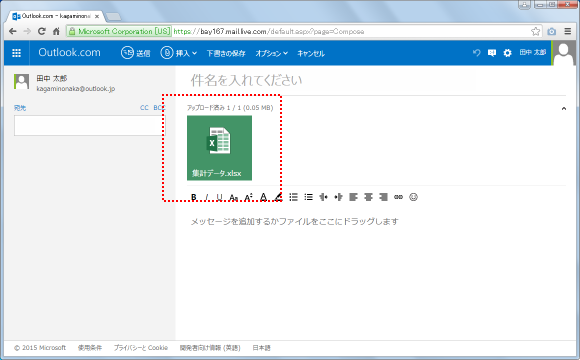Send the email with 送信
580x360 pixels.
click(x=135, y=53)
